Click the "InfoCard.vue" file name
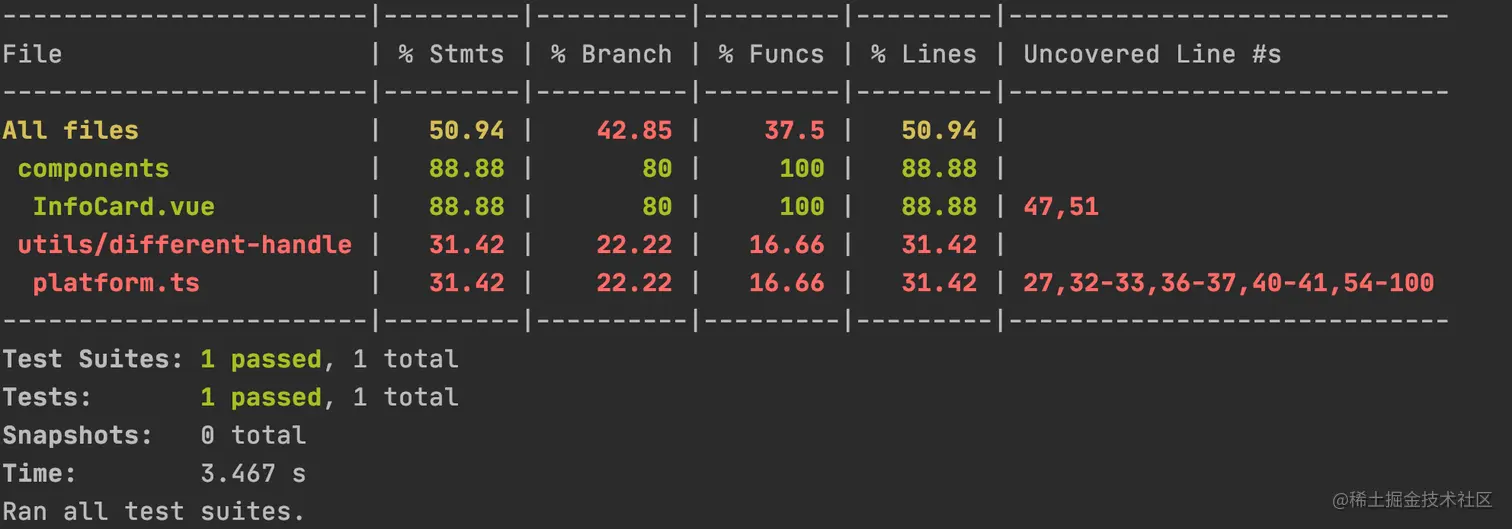The height and width of the screenshot is (529, 1512). click(124, 207)
